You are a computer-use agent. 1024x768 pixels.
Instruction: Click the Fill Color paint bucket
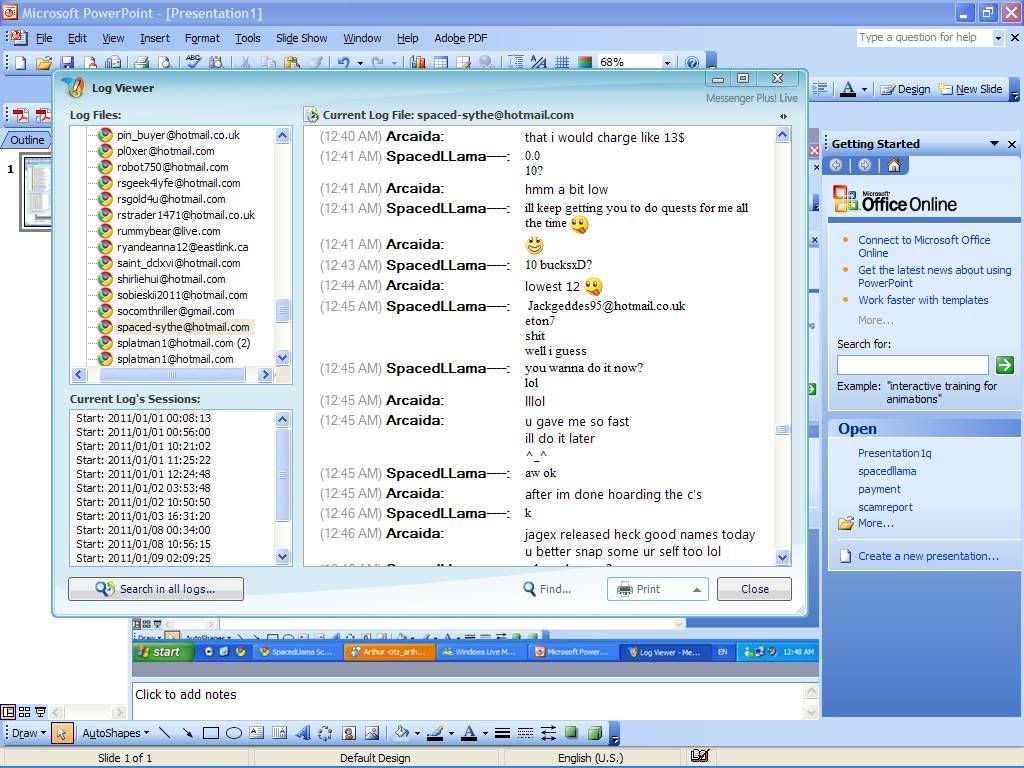pyautogui.click(x=402, y=733)
